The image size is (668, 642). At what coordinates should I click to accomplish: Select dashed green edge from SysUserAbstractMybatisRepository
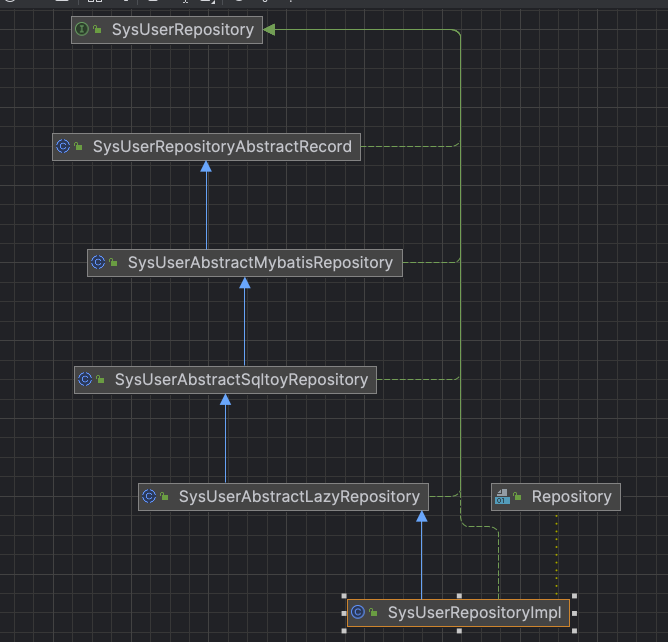tap(430, 262)
